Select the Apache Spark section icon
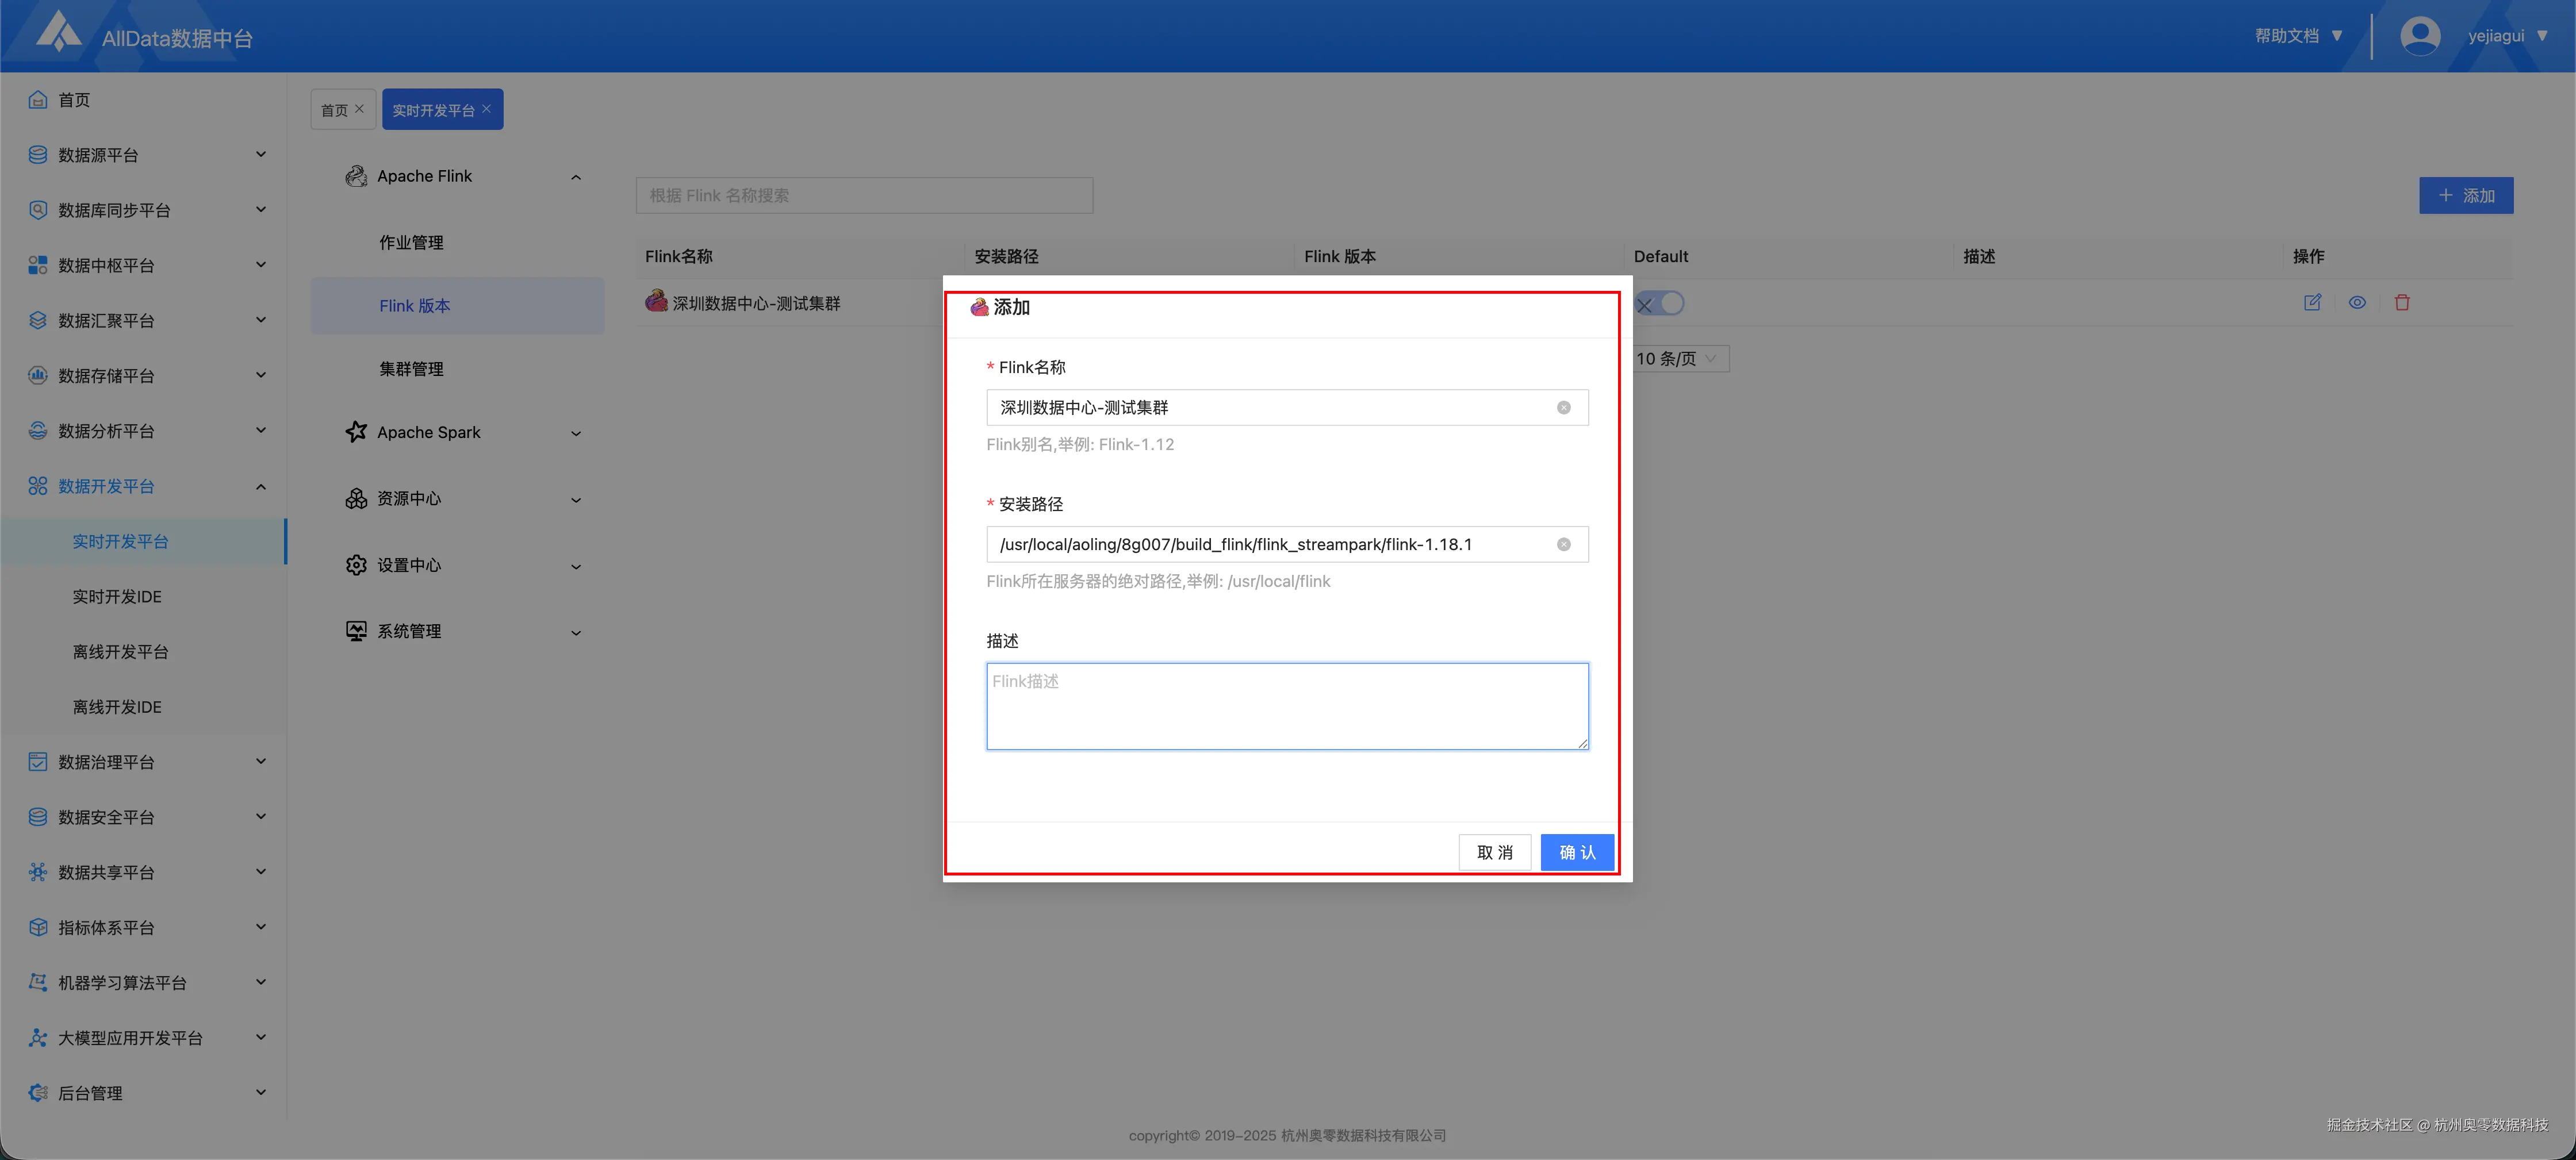 pos(356,432)
